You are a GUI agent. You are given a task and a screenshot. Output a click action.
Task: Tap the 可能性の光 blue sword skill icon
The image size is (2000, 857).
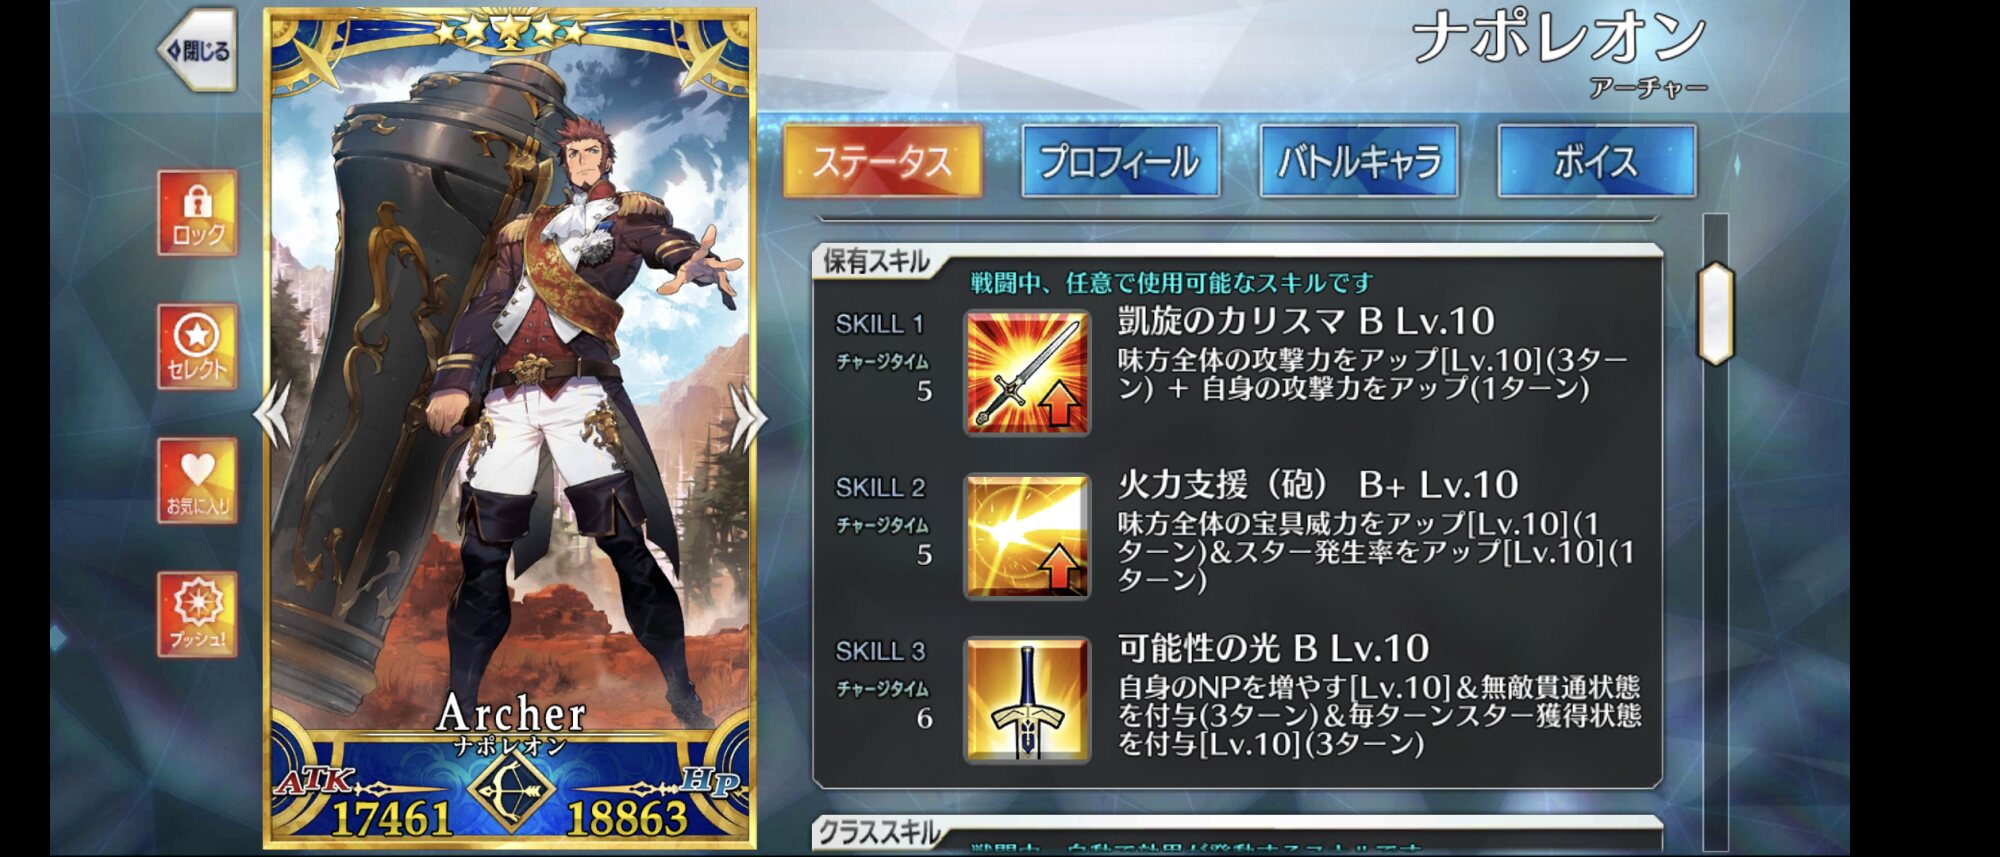coord(1027,701)
